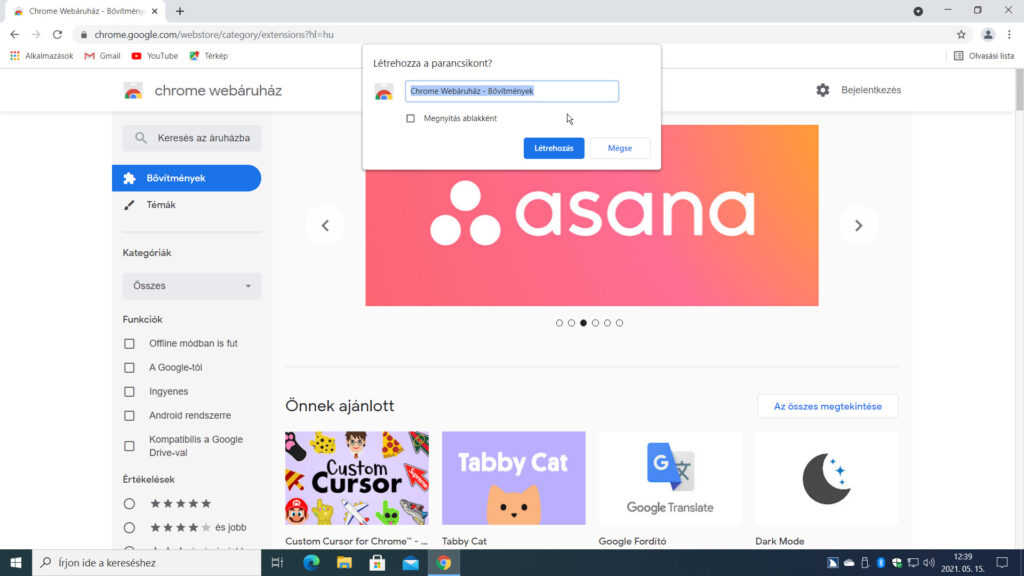Viewport: 1024px width, 576px height.
Task: Click the web store settings gear icon
Action: click(822, 90)
